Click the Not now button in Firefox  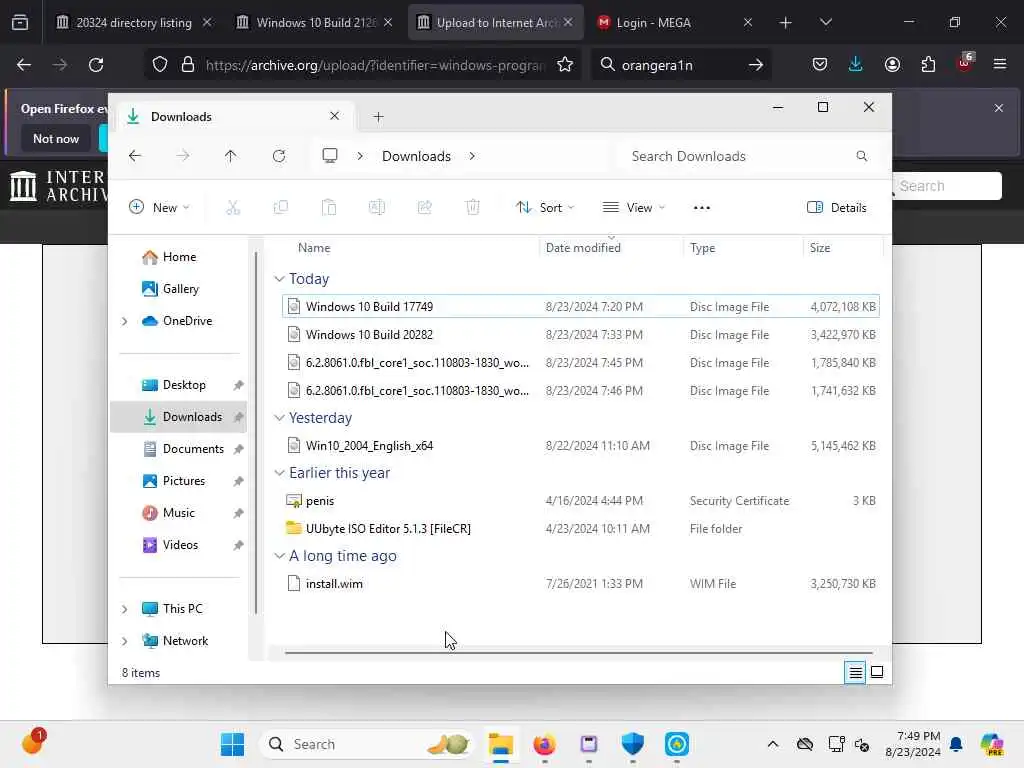point(56,138)
